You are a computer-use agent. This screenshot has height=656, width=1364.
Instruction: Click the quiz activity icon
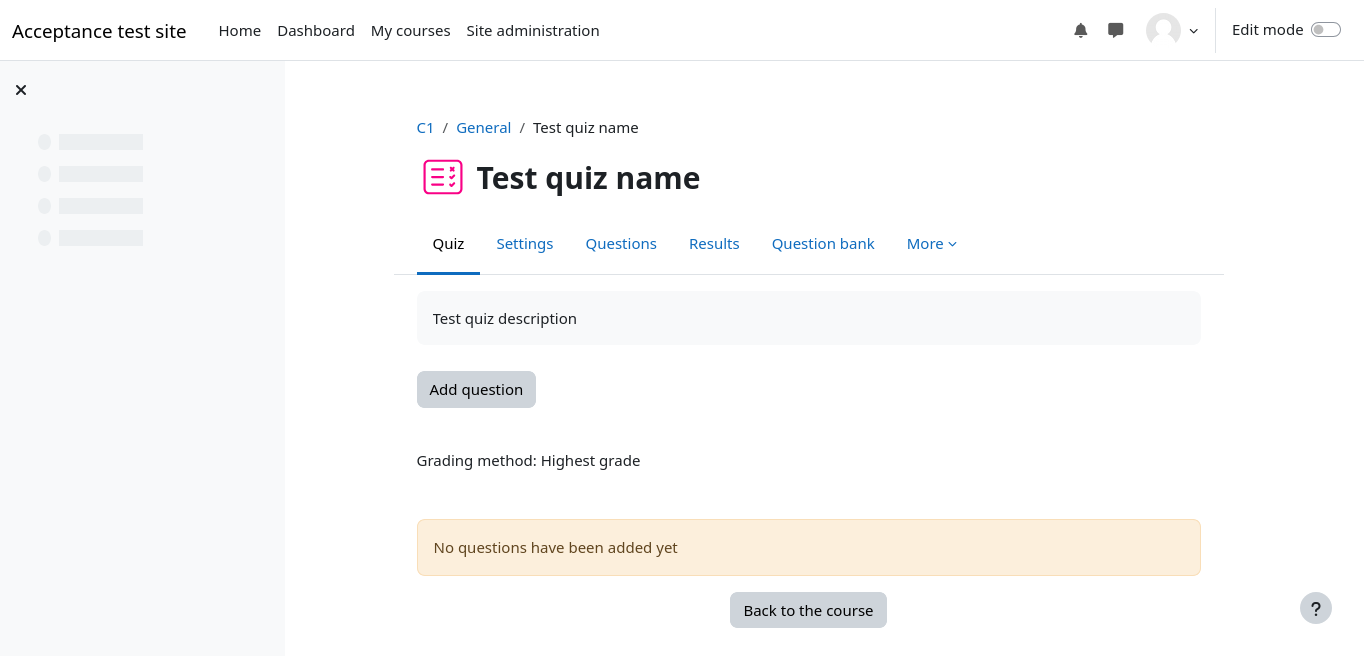pos(443,177)
